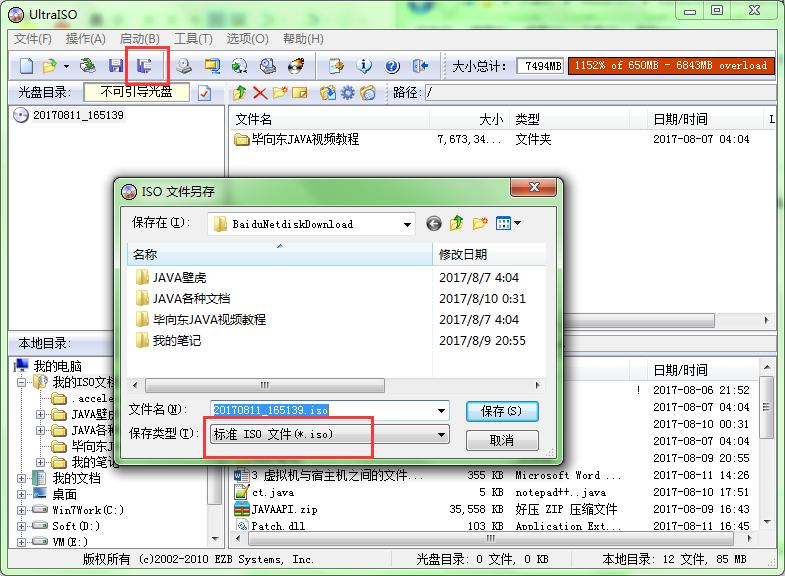Open the 文件名 combo box arrow
This screenshot has height=576, width=785.
tap(441, 411)
